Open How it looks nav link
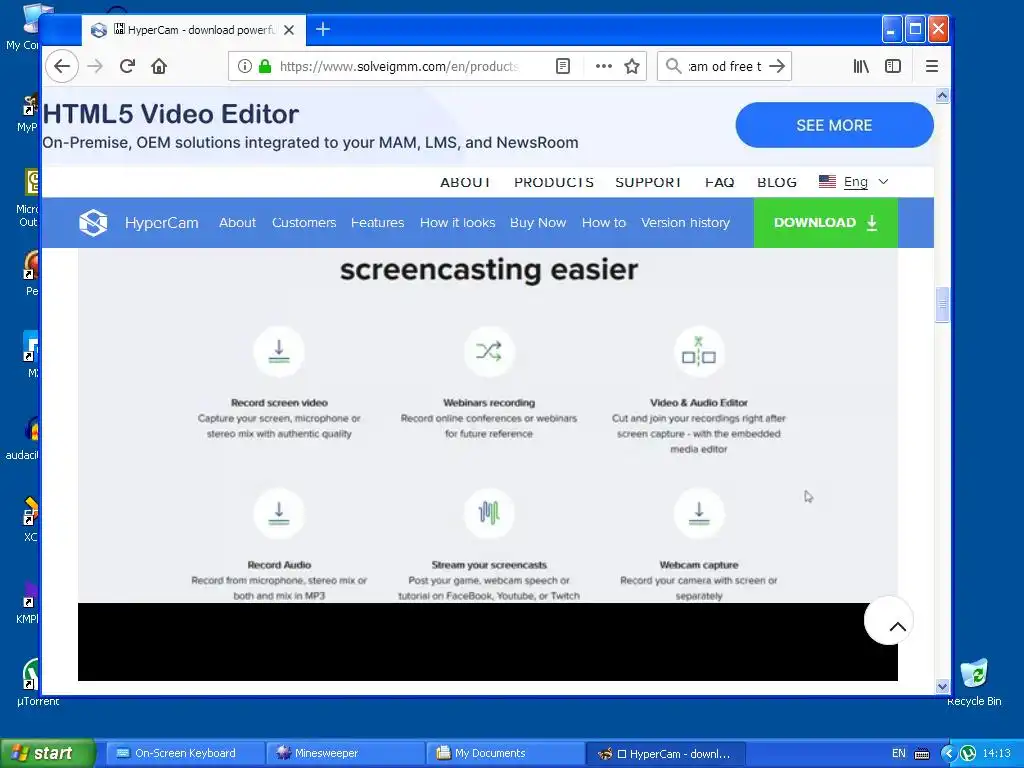Viewport: 1024px width, 768px height. (457, 223)
